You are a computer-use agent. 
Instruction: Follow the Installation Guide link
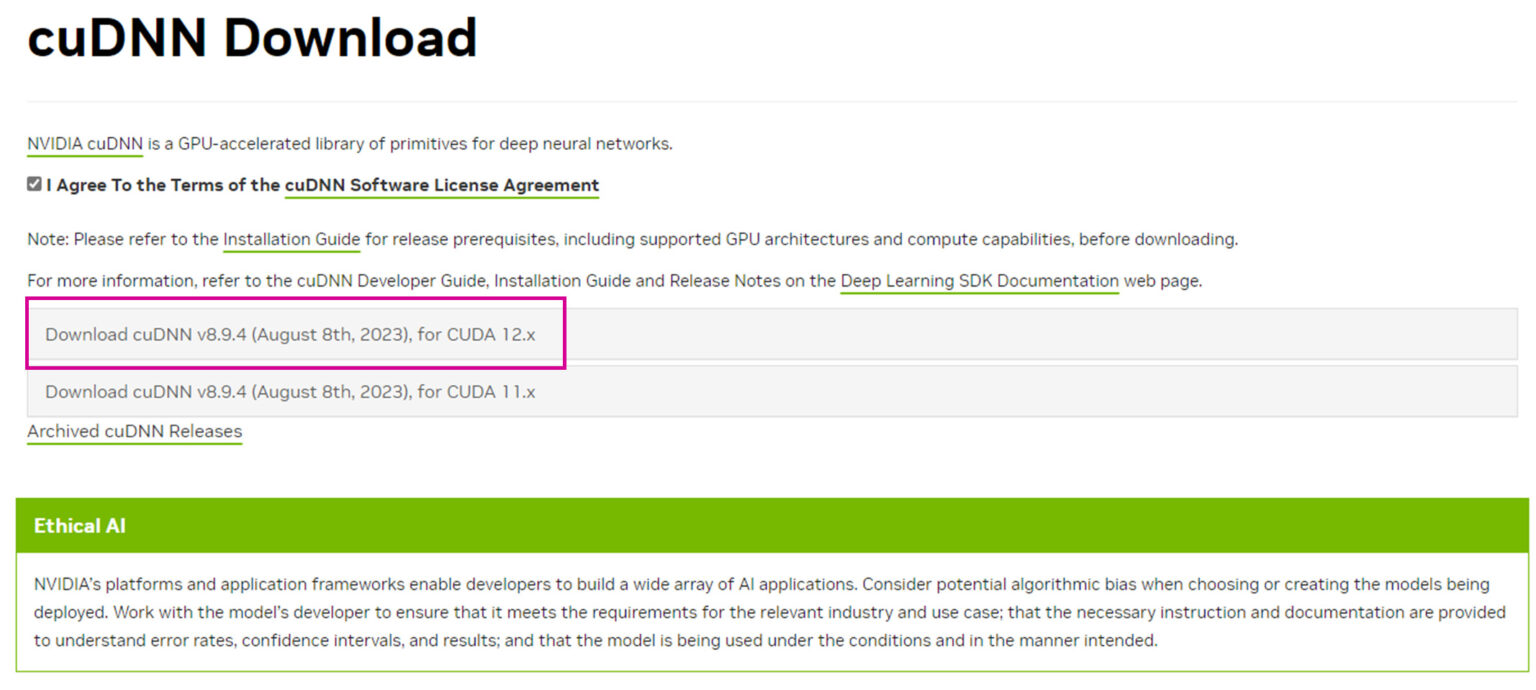pyautogui.click(x=291, y=239)
